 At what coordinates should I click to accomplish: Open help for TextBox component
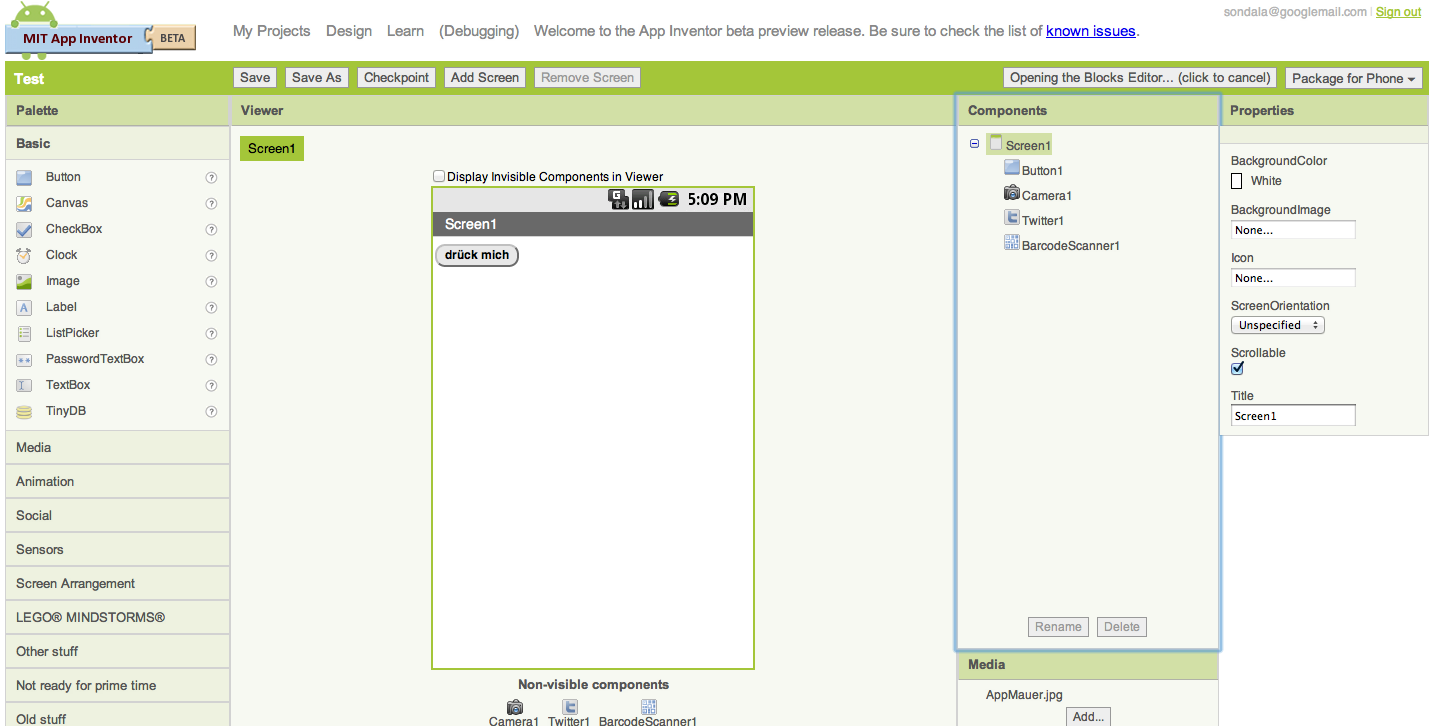tap(211, 385)
